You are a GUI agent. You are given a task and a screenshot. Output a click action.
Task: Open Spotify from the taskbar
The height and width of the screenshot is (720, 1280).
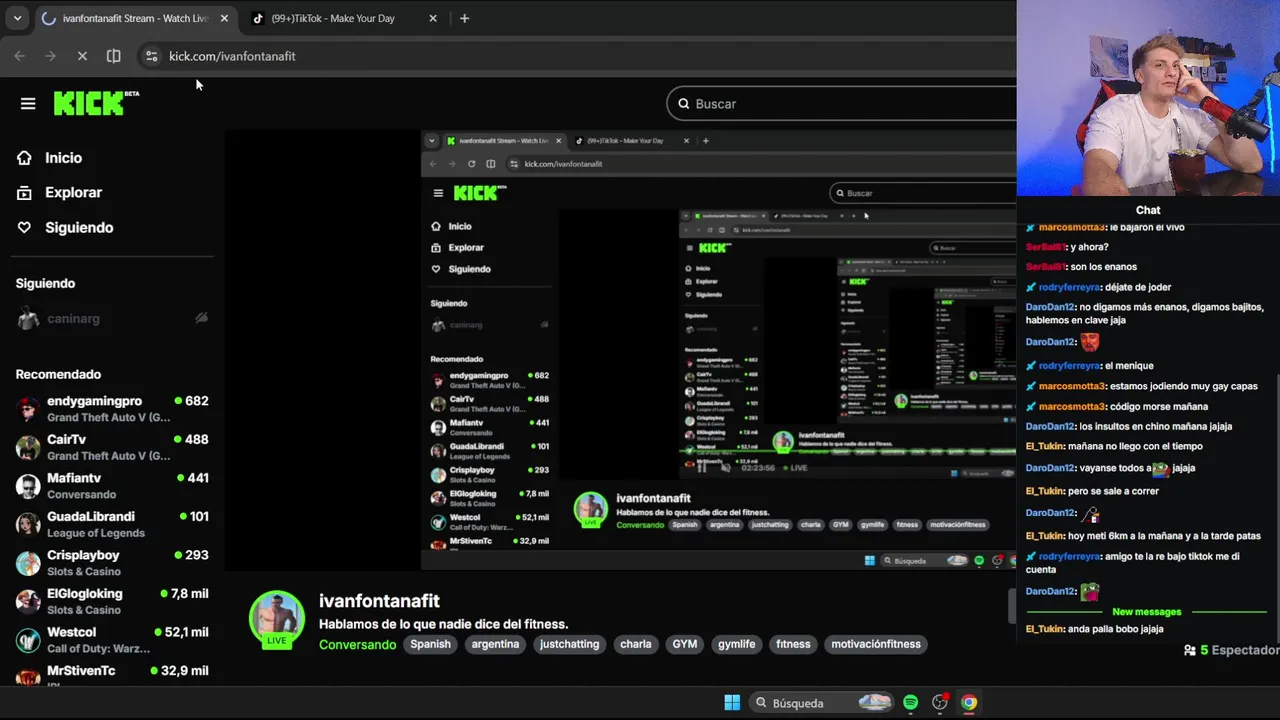pos(910,702)
